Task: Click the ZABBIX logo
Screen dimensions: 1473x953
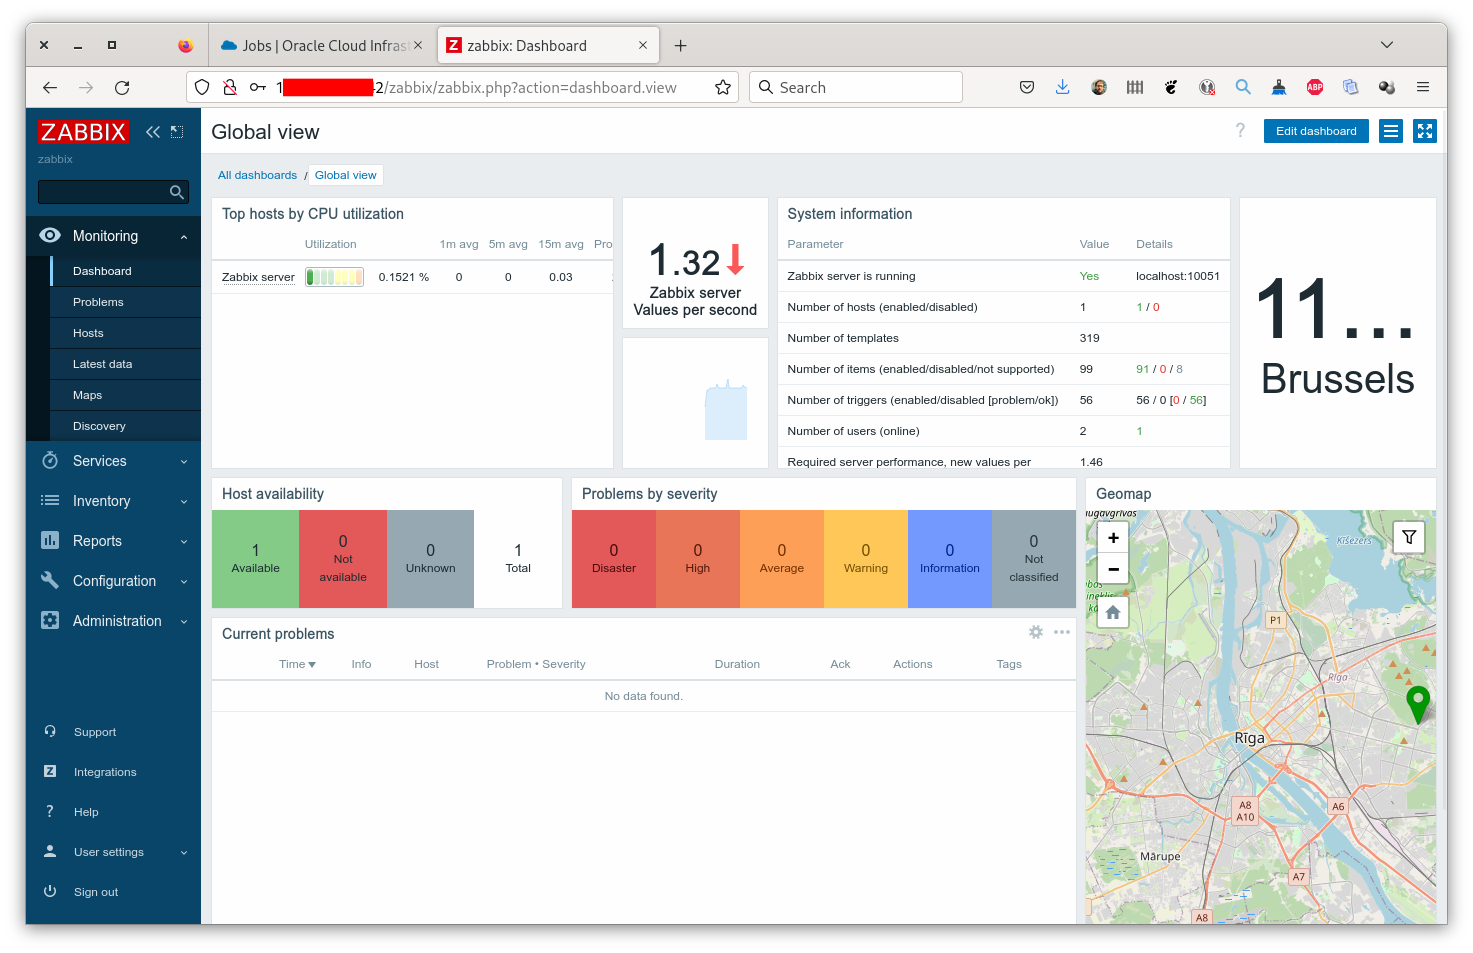Action: [83, 131]
